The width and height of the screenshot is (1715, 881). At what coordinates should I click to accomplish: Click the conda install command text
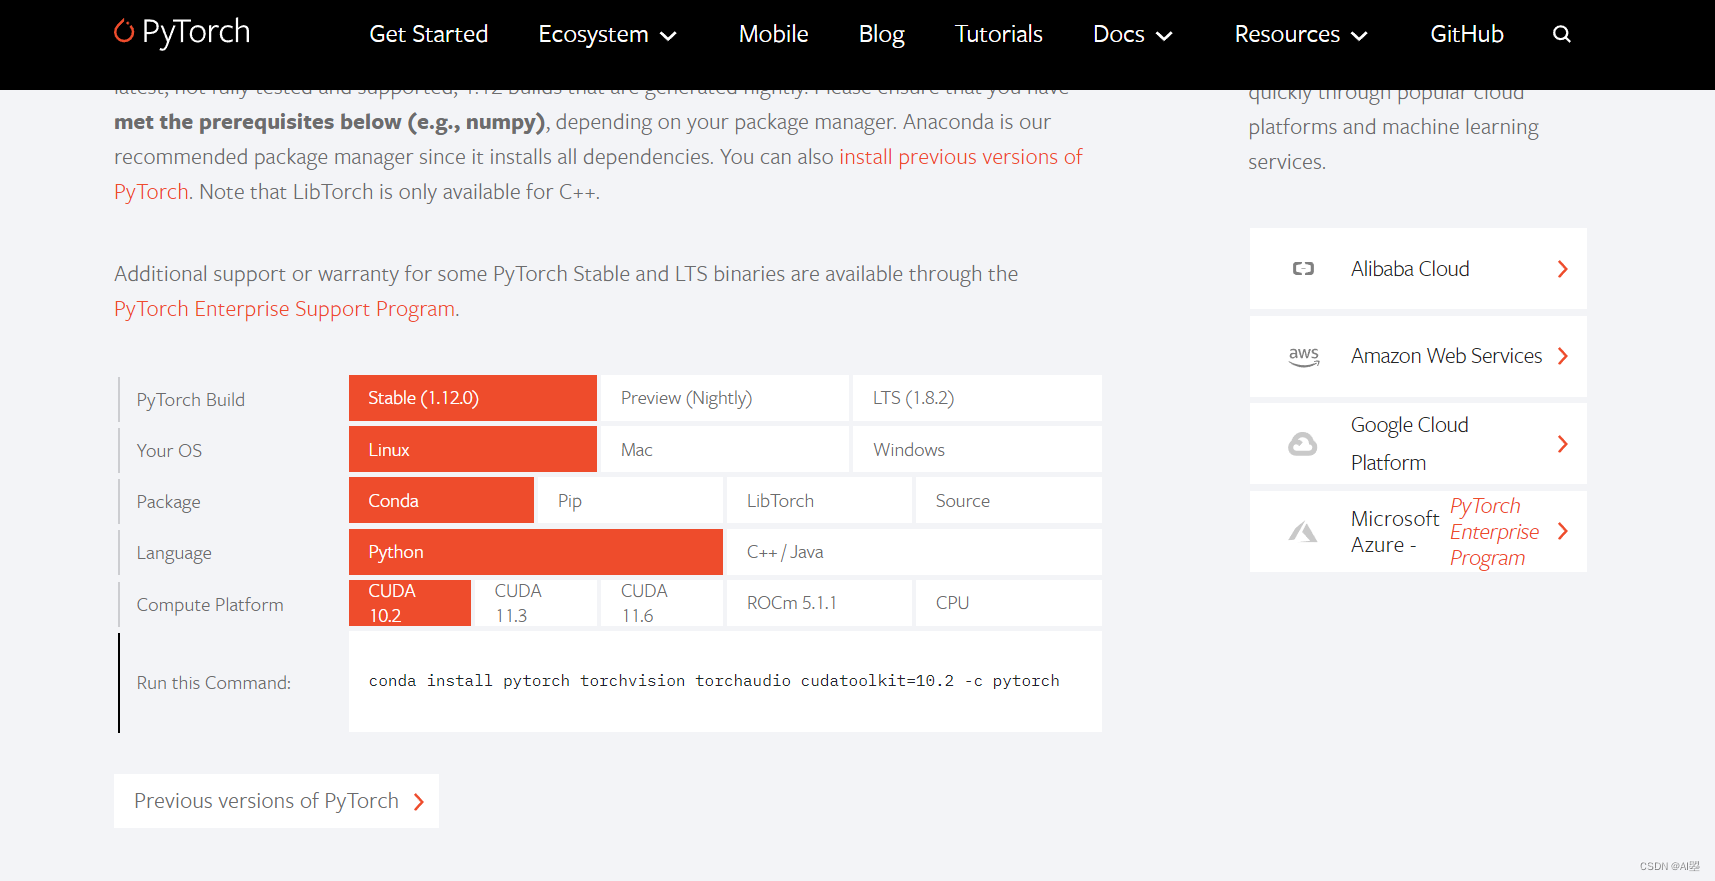click(x=714, y=681)
